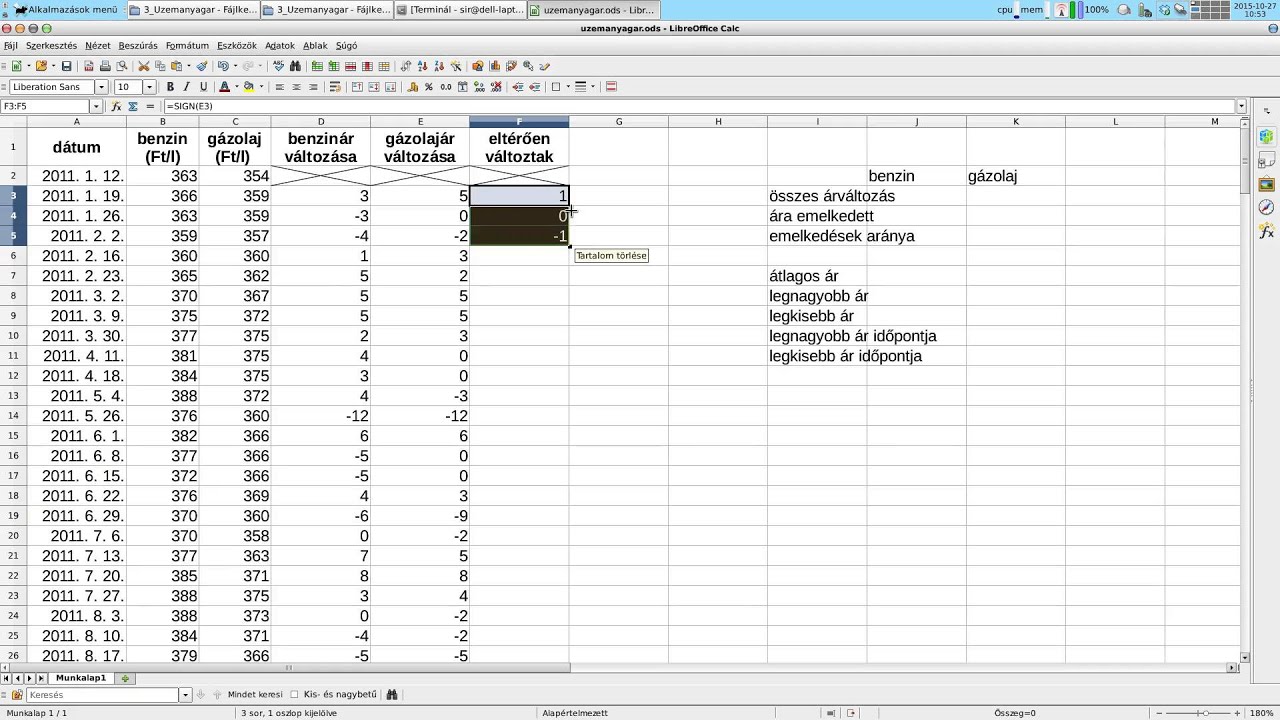Click the Undo arrow icon
Image resolution: width=1280 pixels, height=720 pixels.
pyautogui.click(x=223, y=66)
